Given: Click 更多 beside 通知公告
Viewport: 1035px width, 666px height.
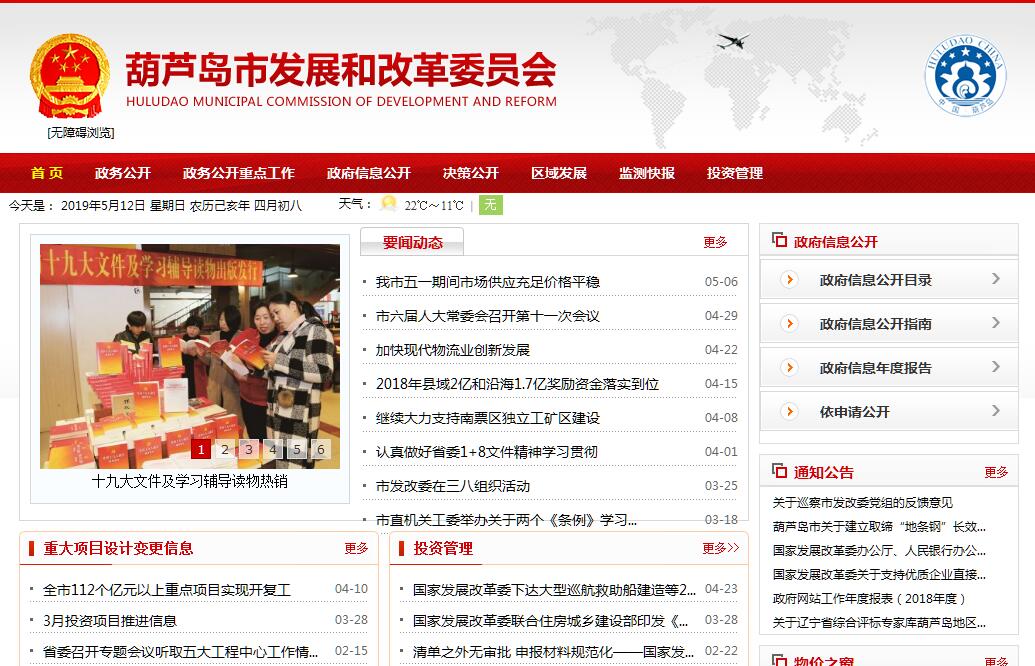Looking at the screenshot, I should (x=996, y=472).
